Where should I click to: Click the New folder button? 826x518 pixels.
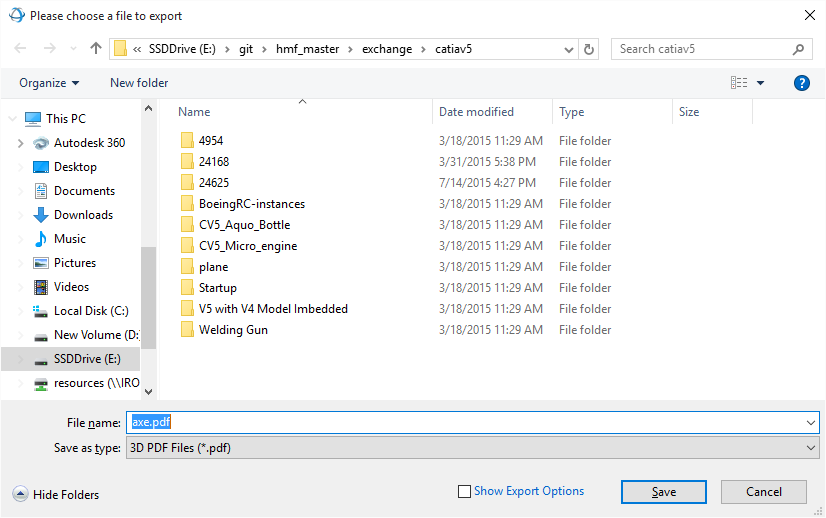click(x=139, y=83)
